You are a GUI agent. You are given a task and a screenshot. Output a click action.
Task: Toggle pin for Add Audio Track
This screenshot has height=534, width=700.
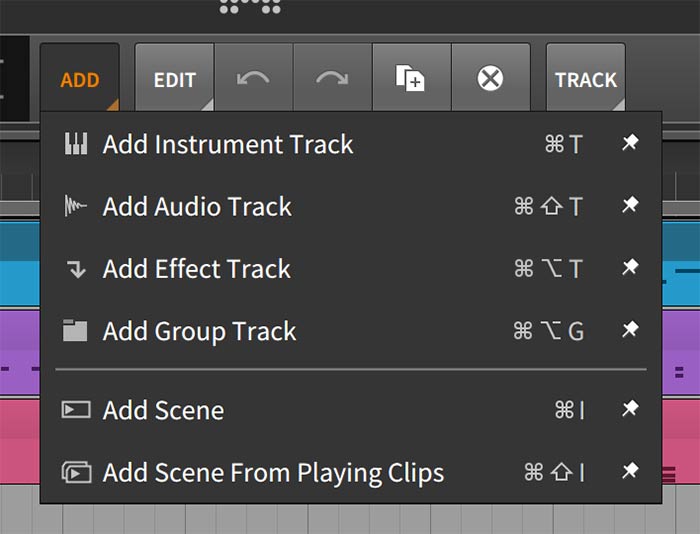click(630, 205)
